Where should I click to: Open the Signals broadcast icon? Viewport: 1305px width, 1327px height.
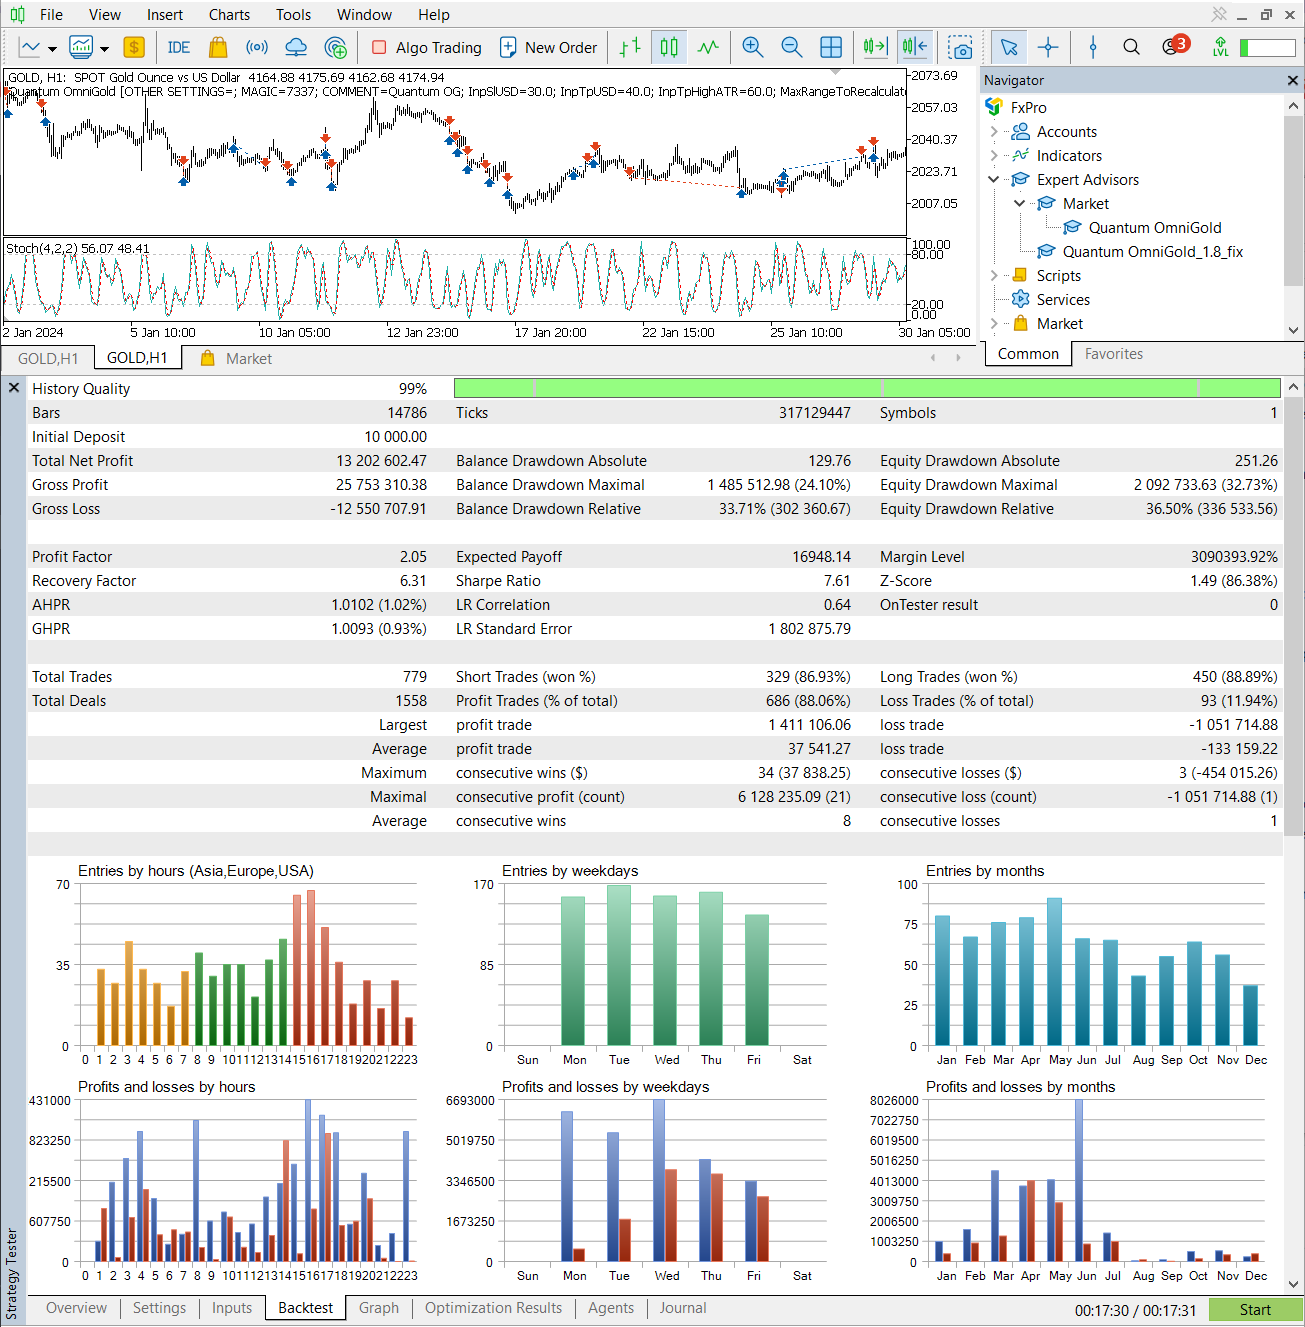[257, 47]
